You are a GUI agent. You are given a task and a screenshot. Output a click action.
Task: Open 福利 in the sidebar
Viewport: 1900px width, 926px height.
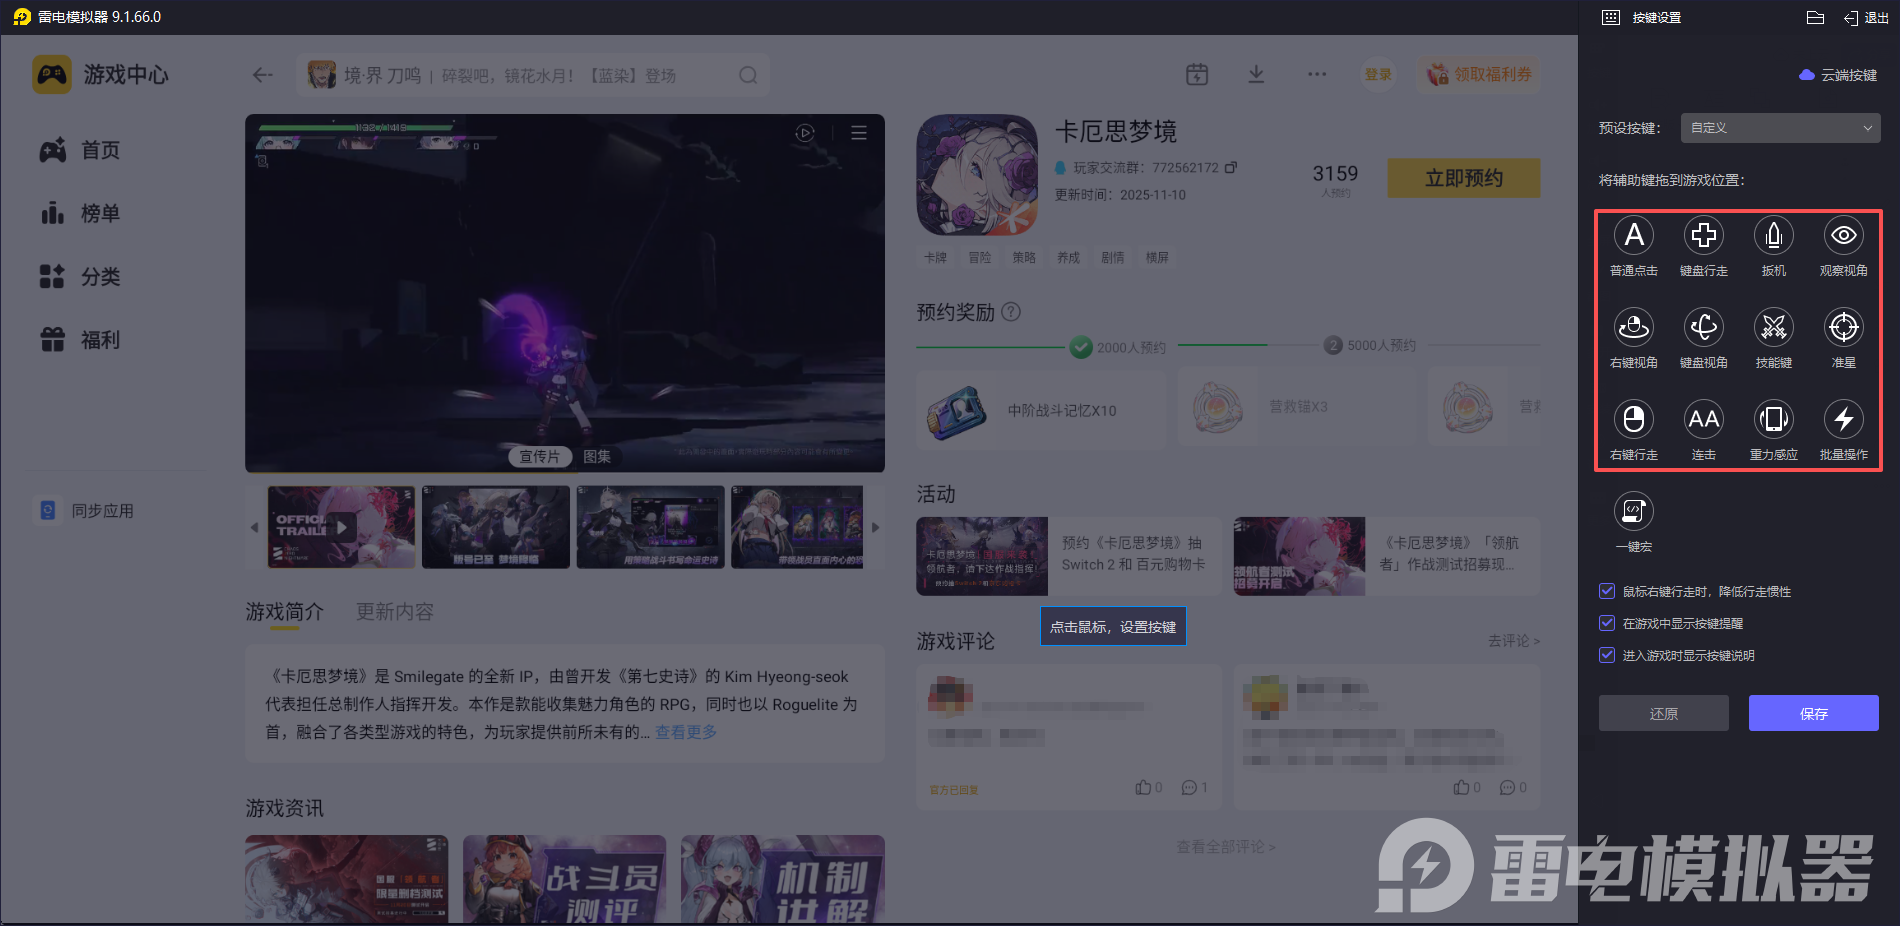tap(80, 340)
